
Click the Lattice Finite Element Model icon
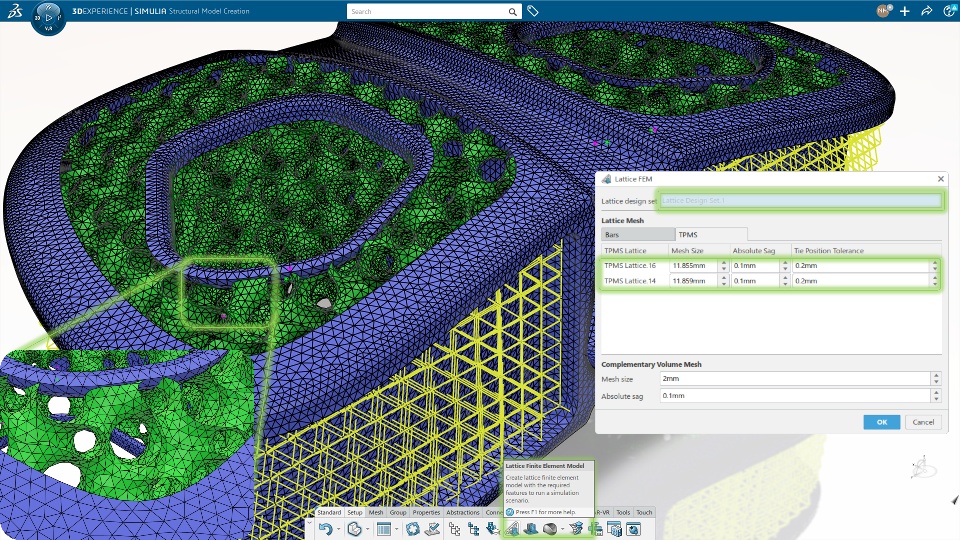pyautogui.click(x=512, y=529)
